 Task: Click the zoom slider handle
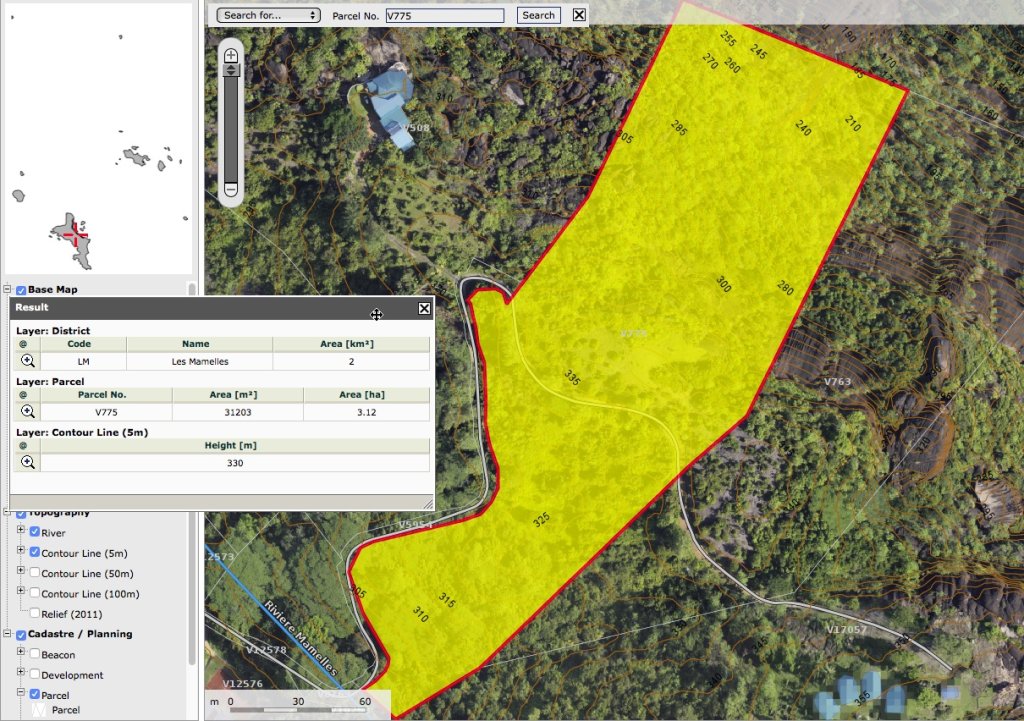point(231,71)
